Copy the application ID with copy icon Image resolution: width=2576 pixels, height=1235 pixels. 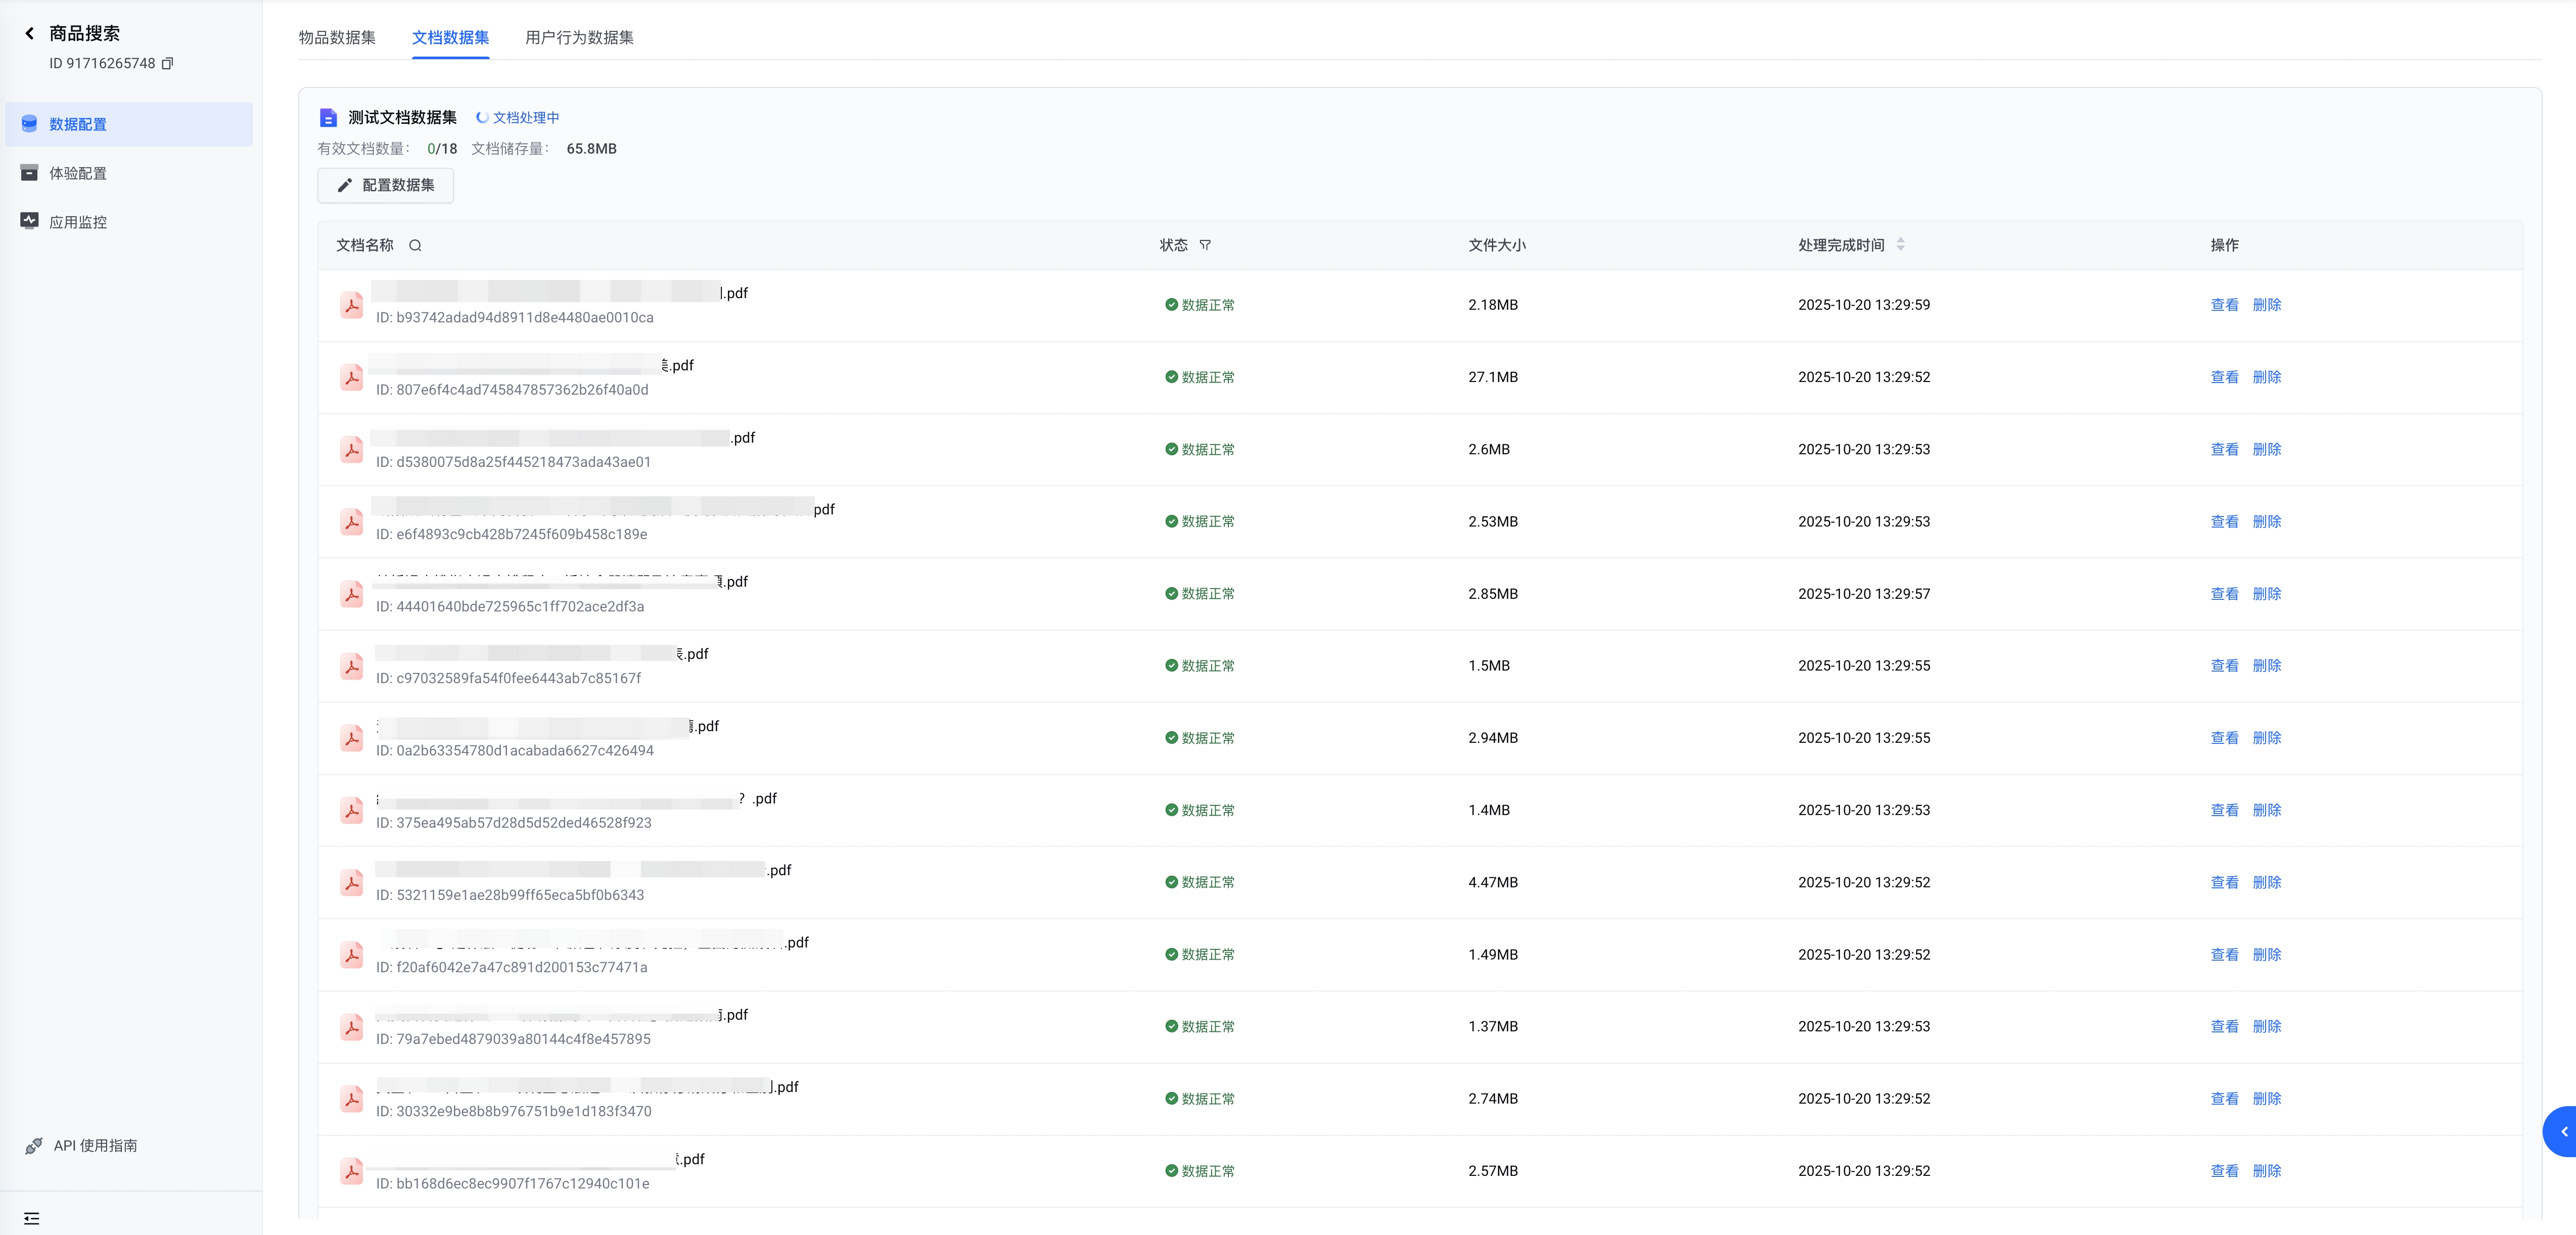pyautogui.click(x=167, y=63)
